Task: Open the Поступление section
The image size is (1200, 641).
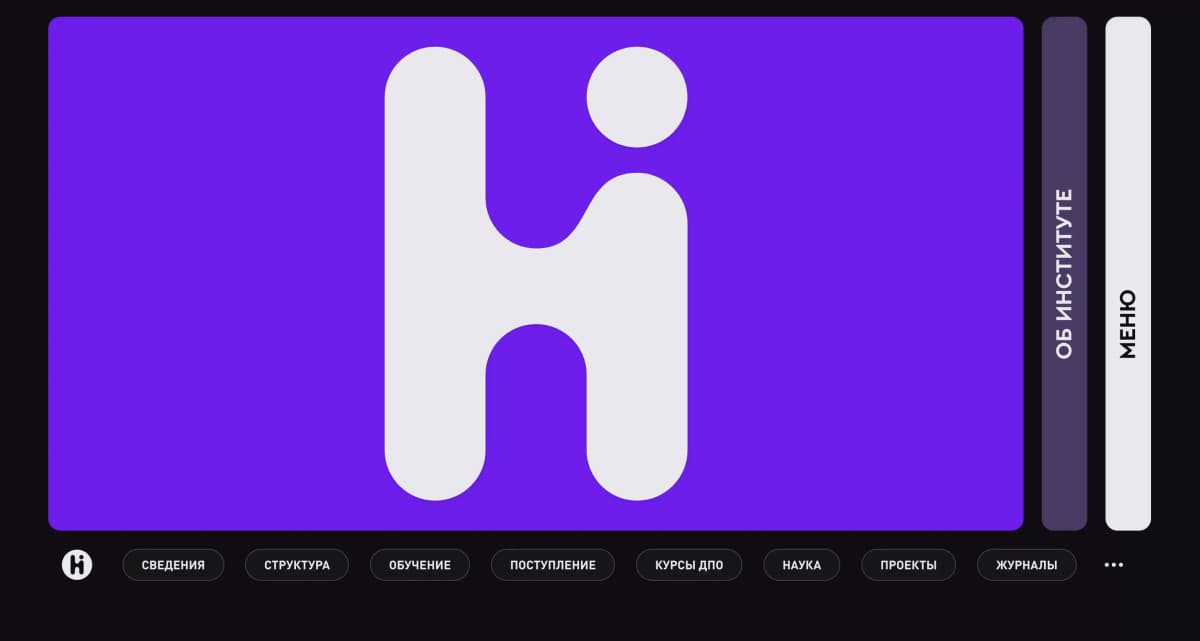Action: pyautogui.click(x=553, y=565)
